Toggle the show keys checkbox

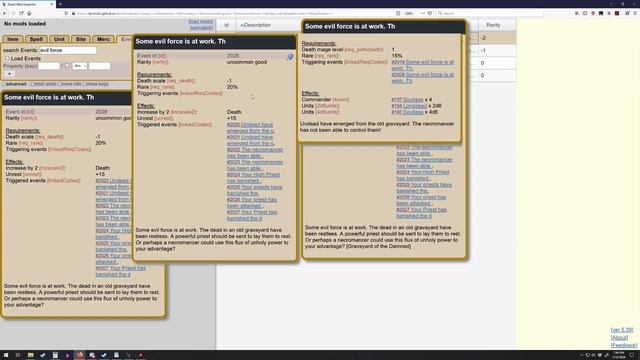tap(84, 84)
